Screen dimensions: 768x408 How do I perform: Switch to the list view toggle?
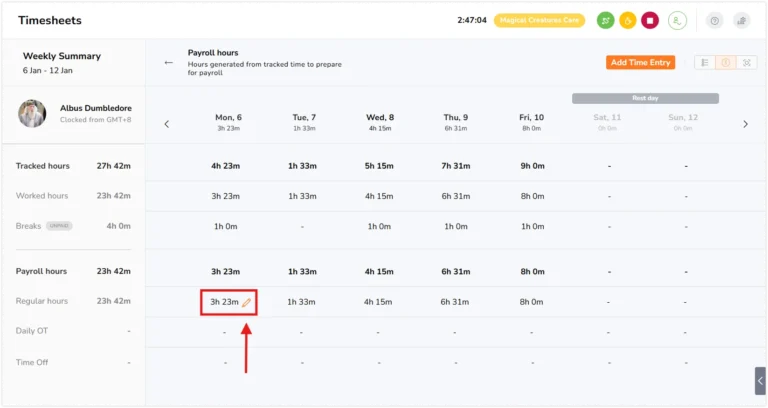click(x=705, y=63)
